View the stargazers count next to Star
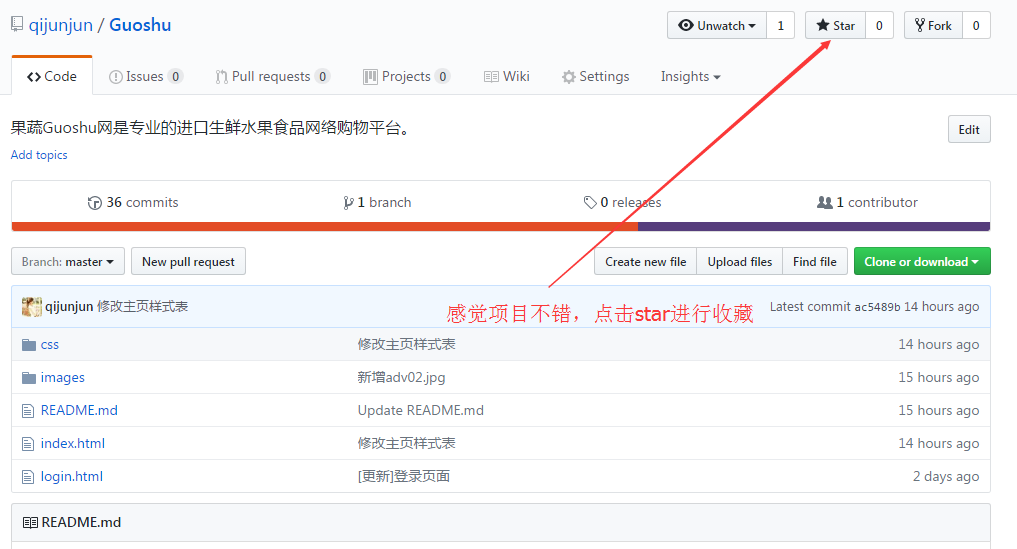Screen dimensions: 1017x549 [x=879, y=25]
